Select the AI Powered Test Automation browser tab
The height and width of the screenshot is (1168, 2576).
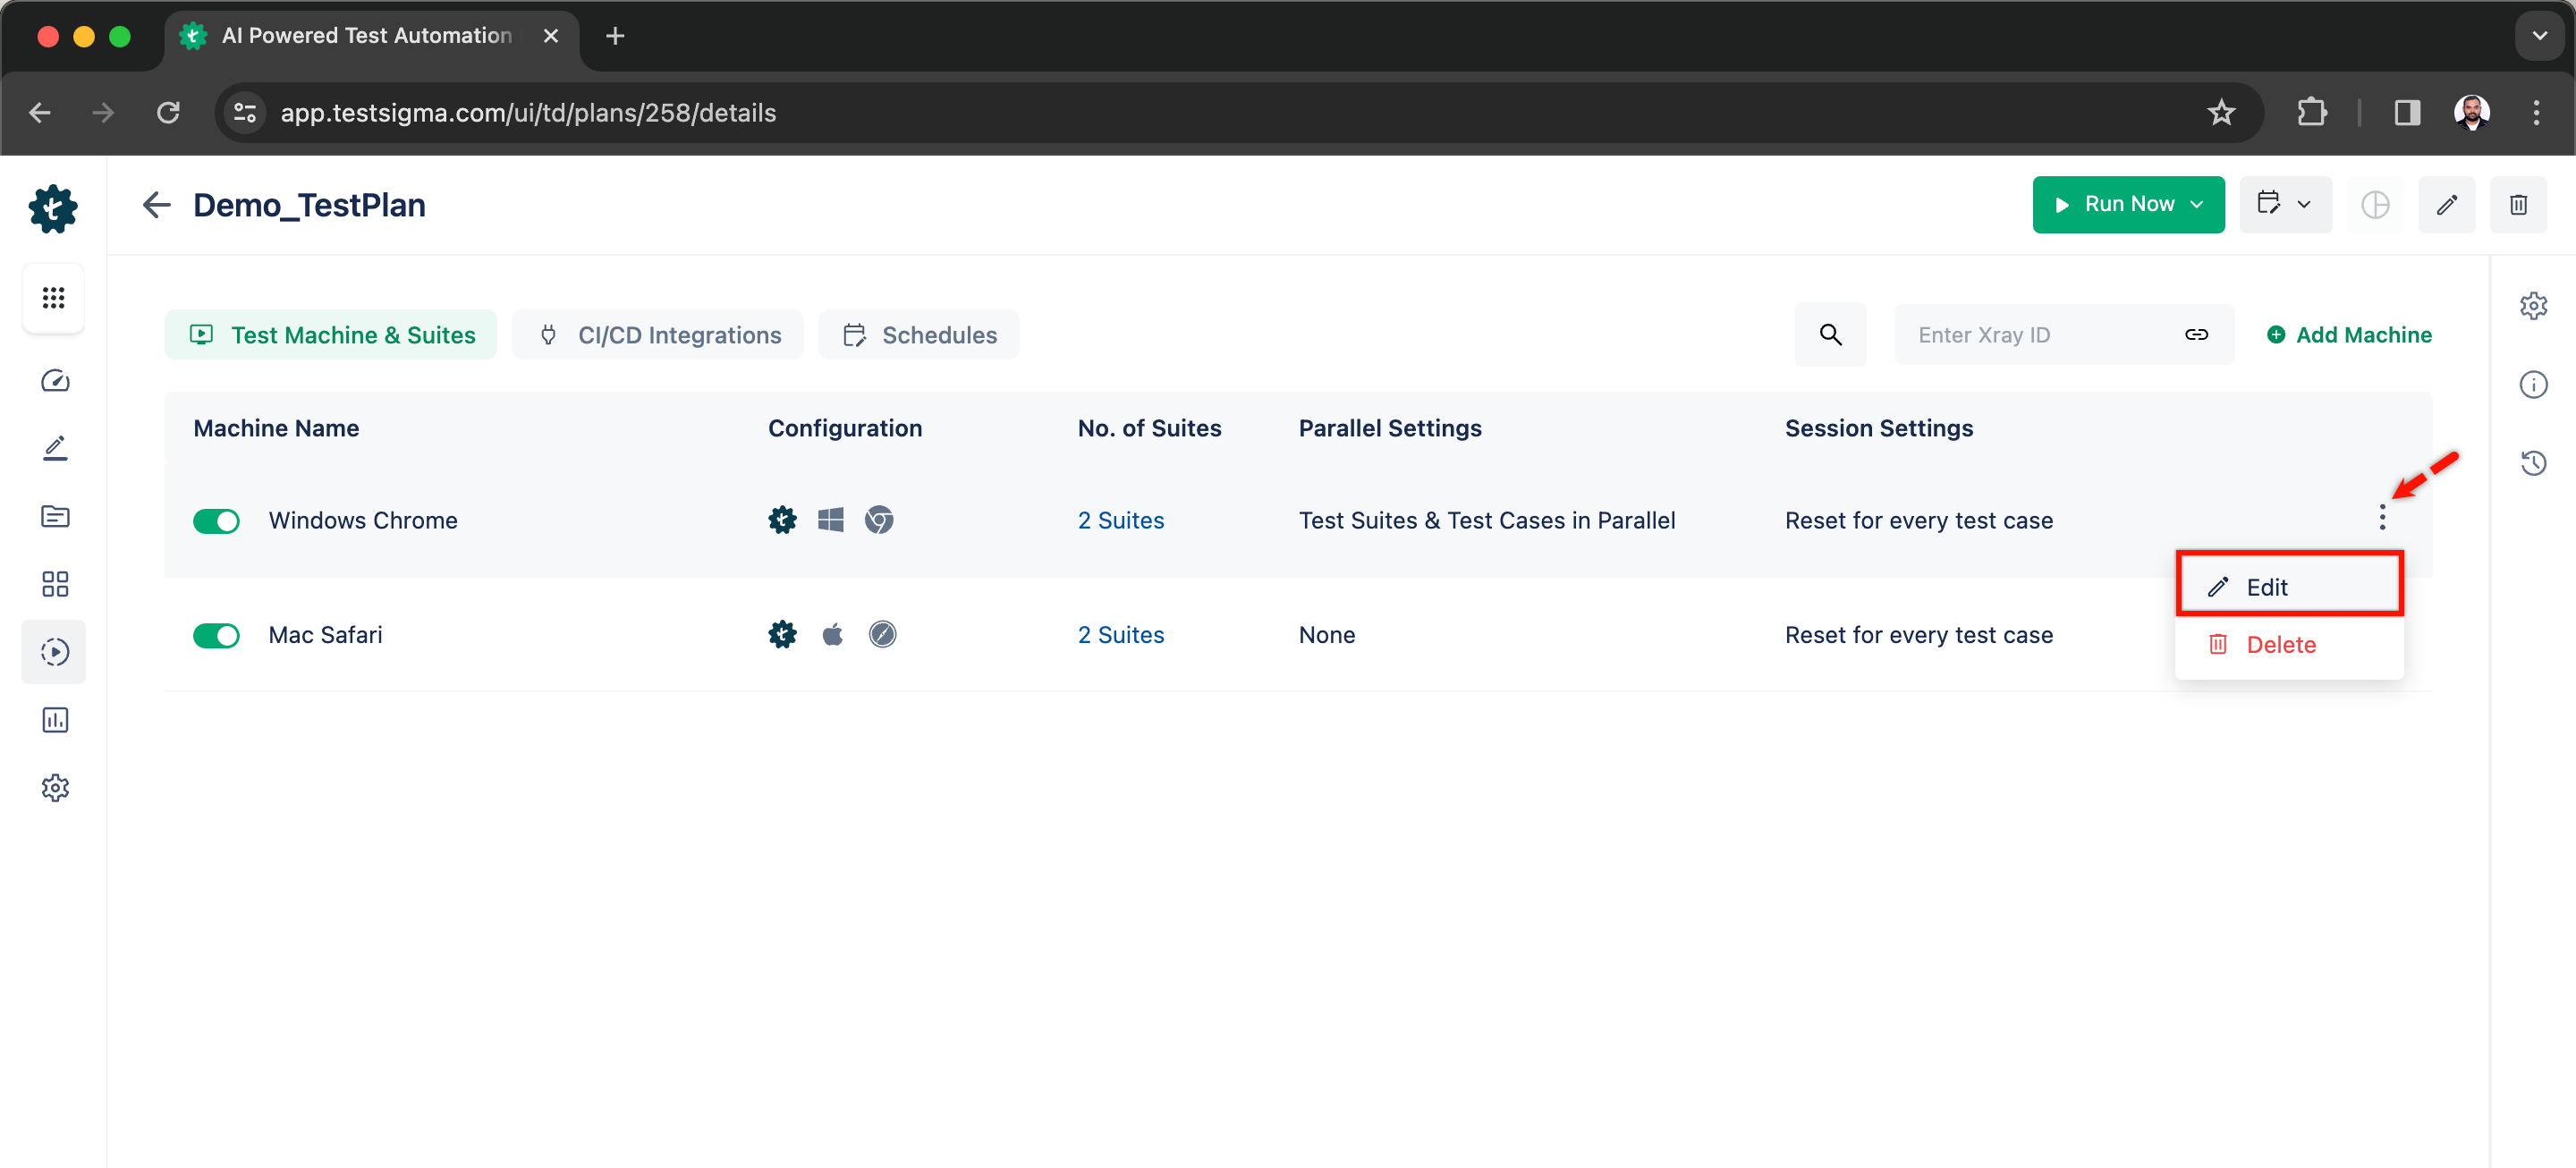point(372,36)
